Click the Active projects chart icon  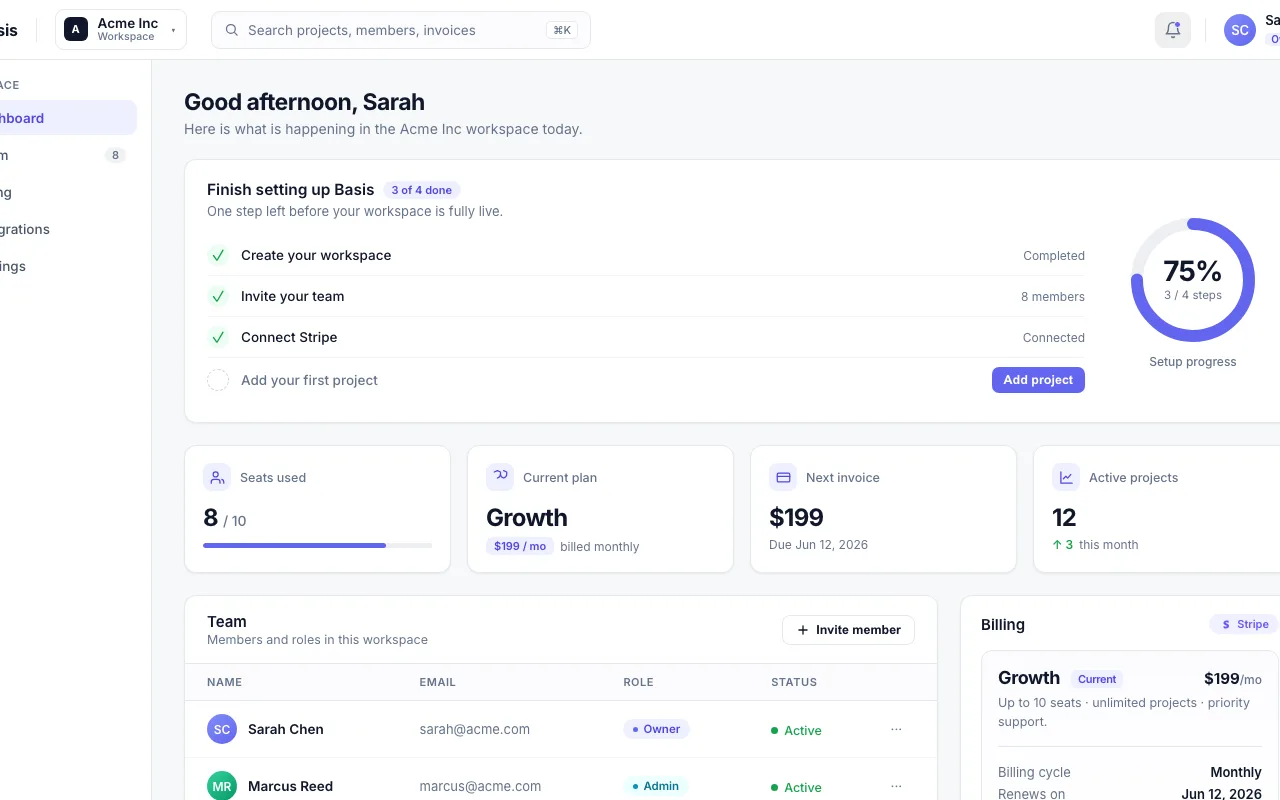[1066, 477]
